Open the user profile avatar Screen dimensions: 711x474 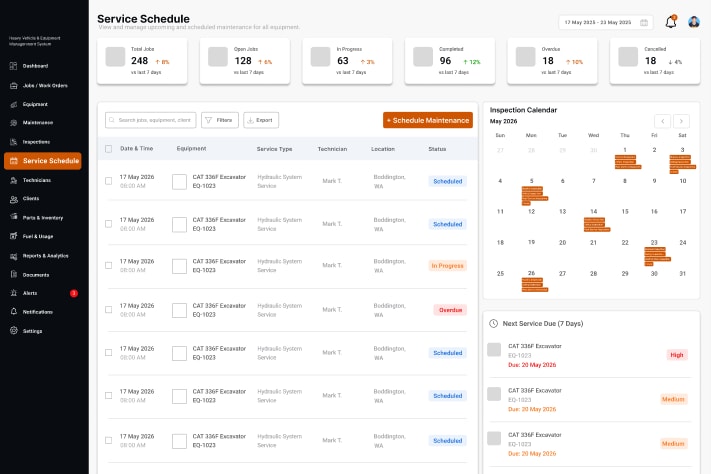(x=694, y=22)
